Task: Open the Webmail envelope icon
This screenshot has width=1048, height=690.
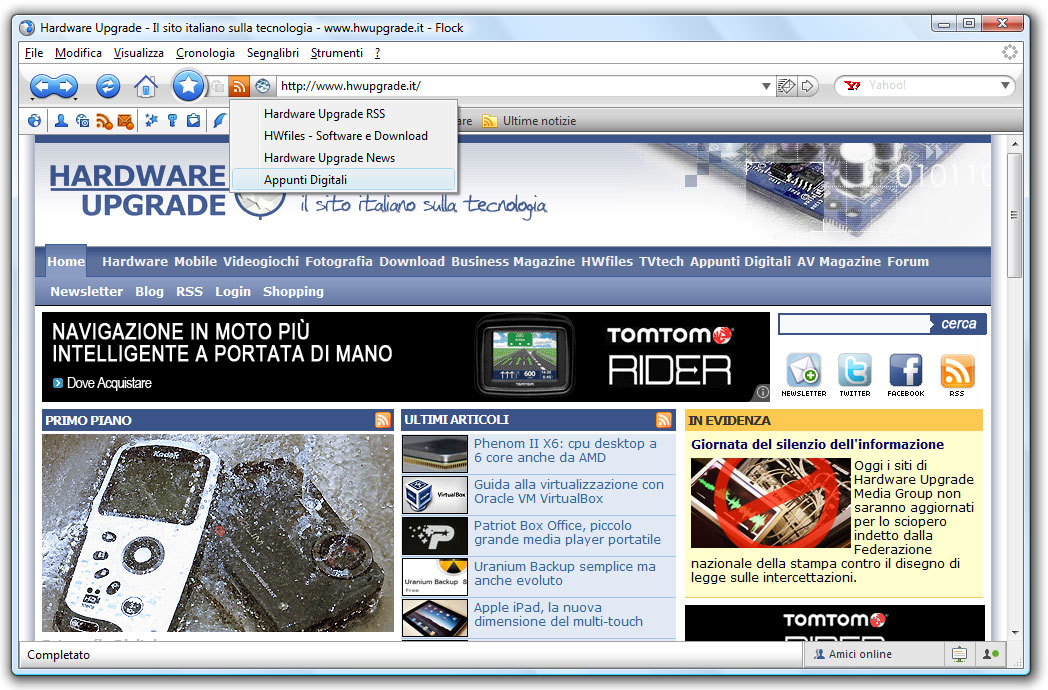Action: tap(125, 121)
